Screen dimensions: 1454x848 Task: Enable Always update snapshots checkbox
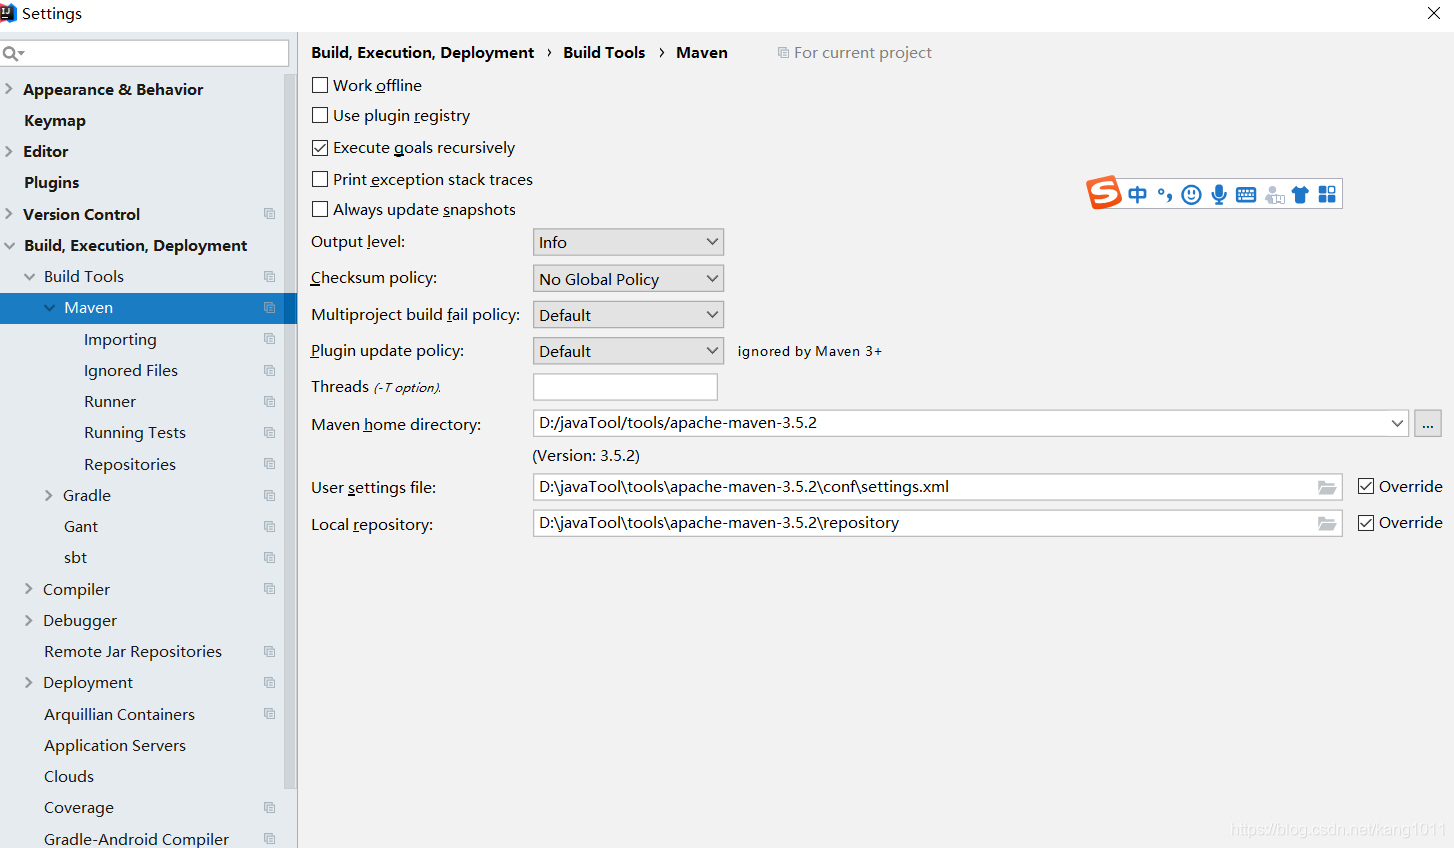coord(320,209)
